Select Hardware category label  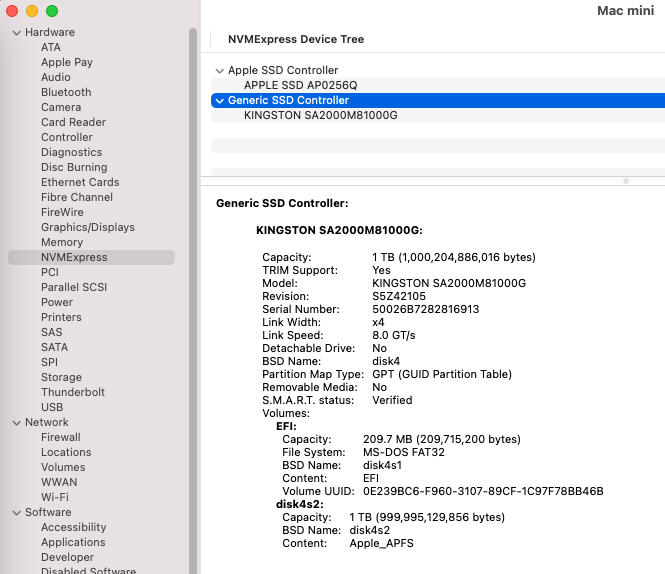(x=50, y=32)
